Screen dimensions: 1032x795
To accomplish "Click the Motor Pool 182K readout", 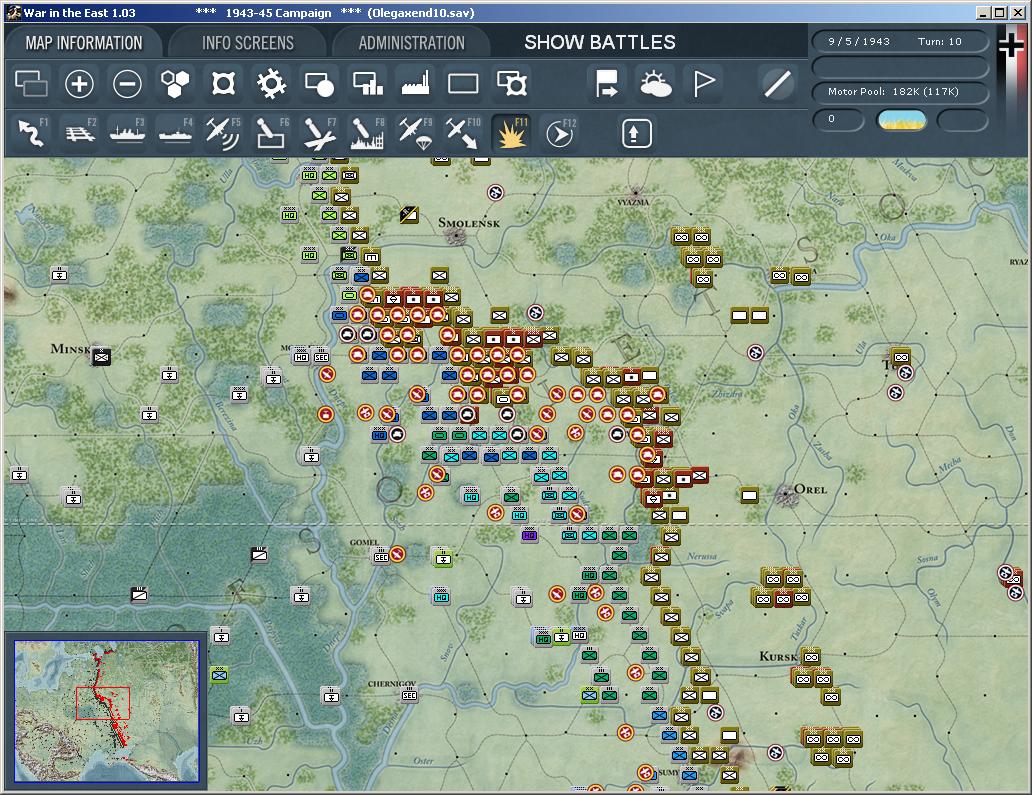I will (x=900, y=91).
